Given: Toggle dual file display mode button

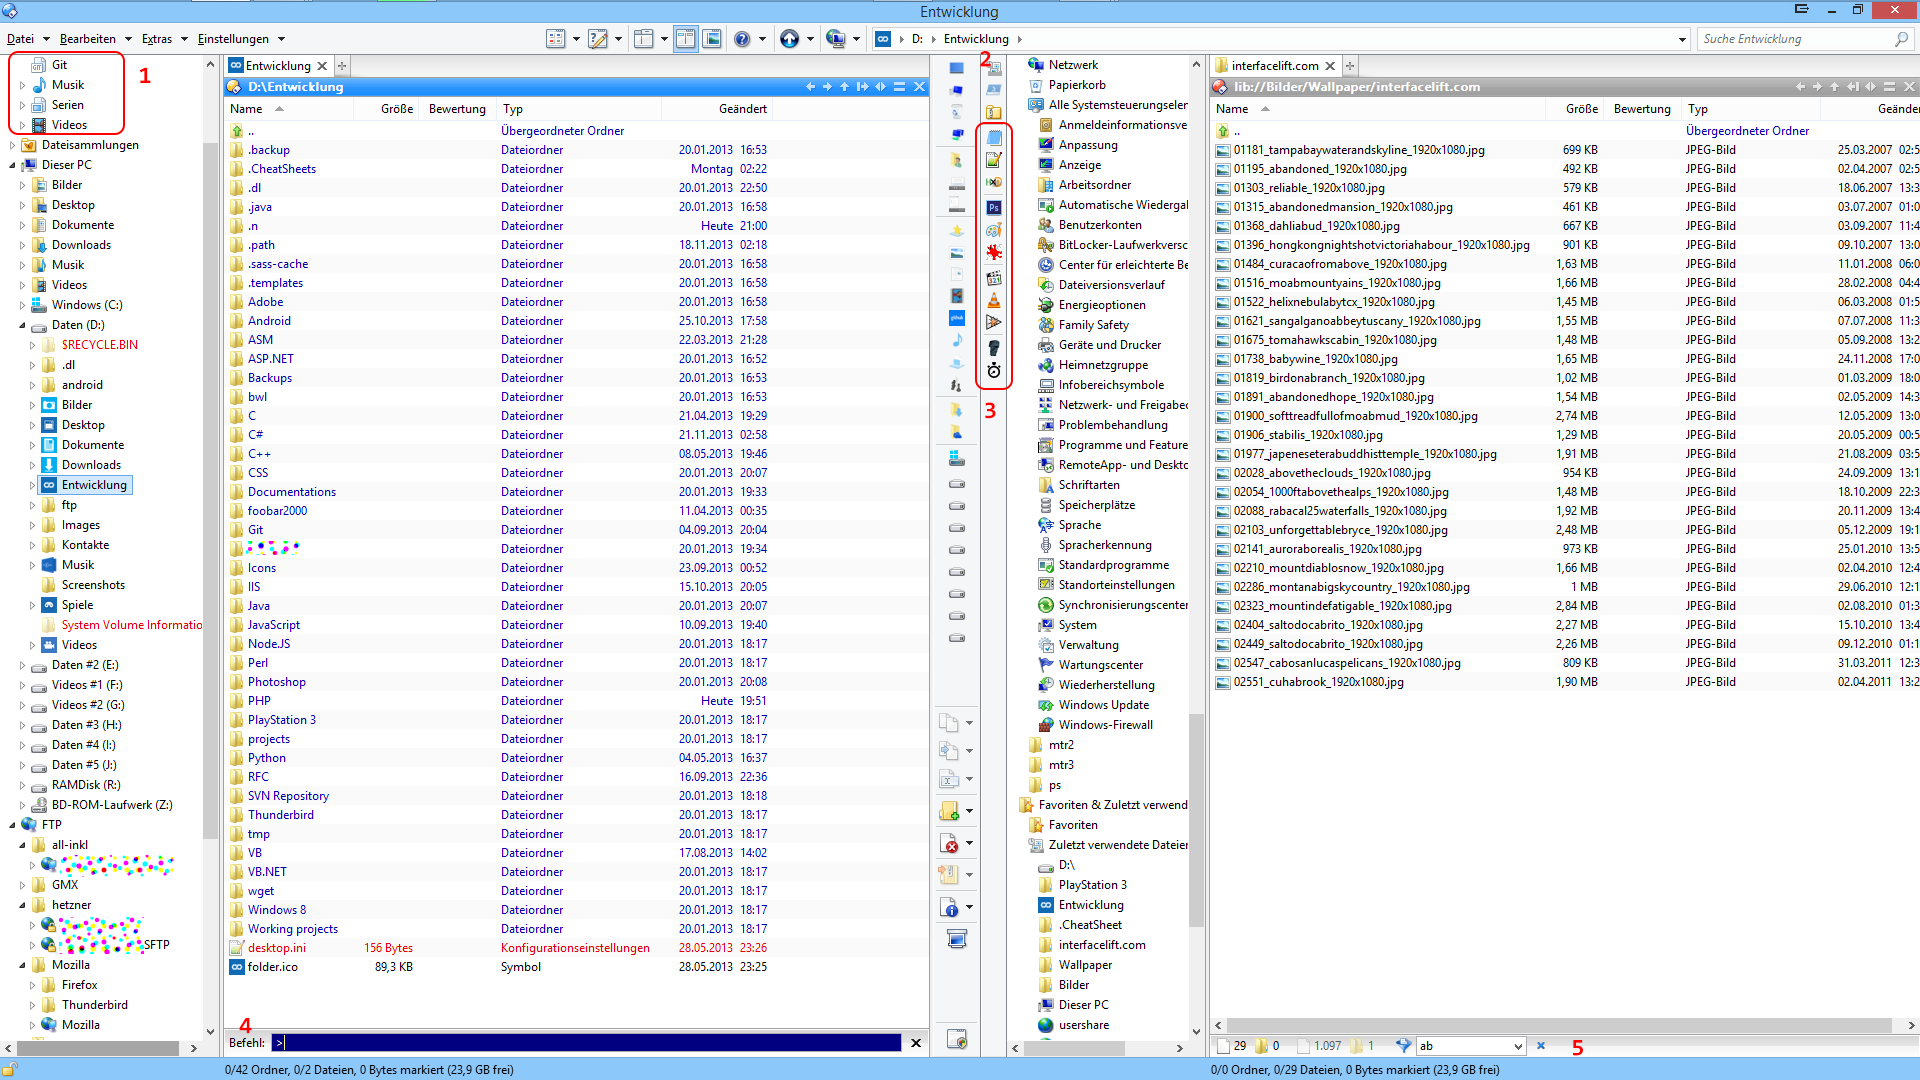Looking at the screenshot, I should 686,39.
